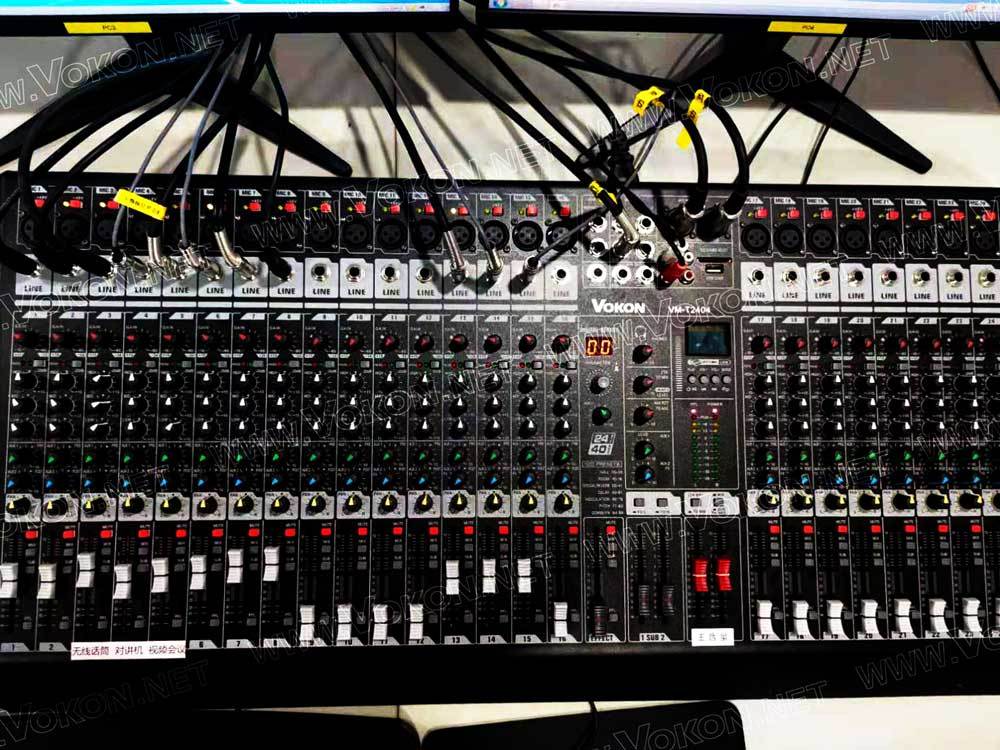Image resolution: width=1000 pixels, height=750 pixels.
Task: Adjust channel 17 red gain knob
Action: point(761,345)
